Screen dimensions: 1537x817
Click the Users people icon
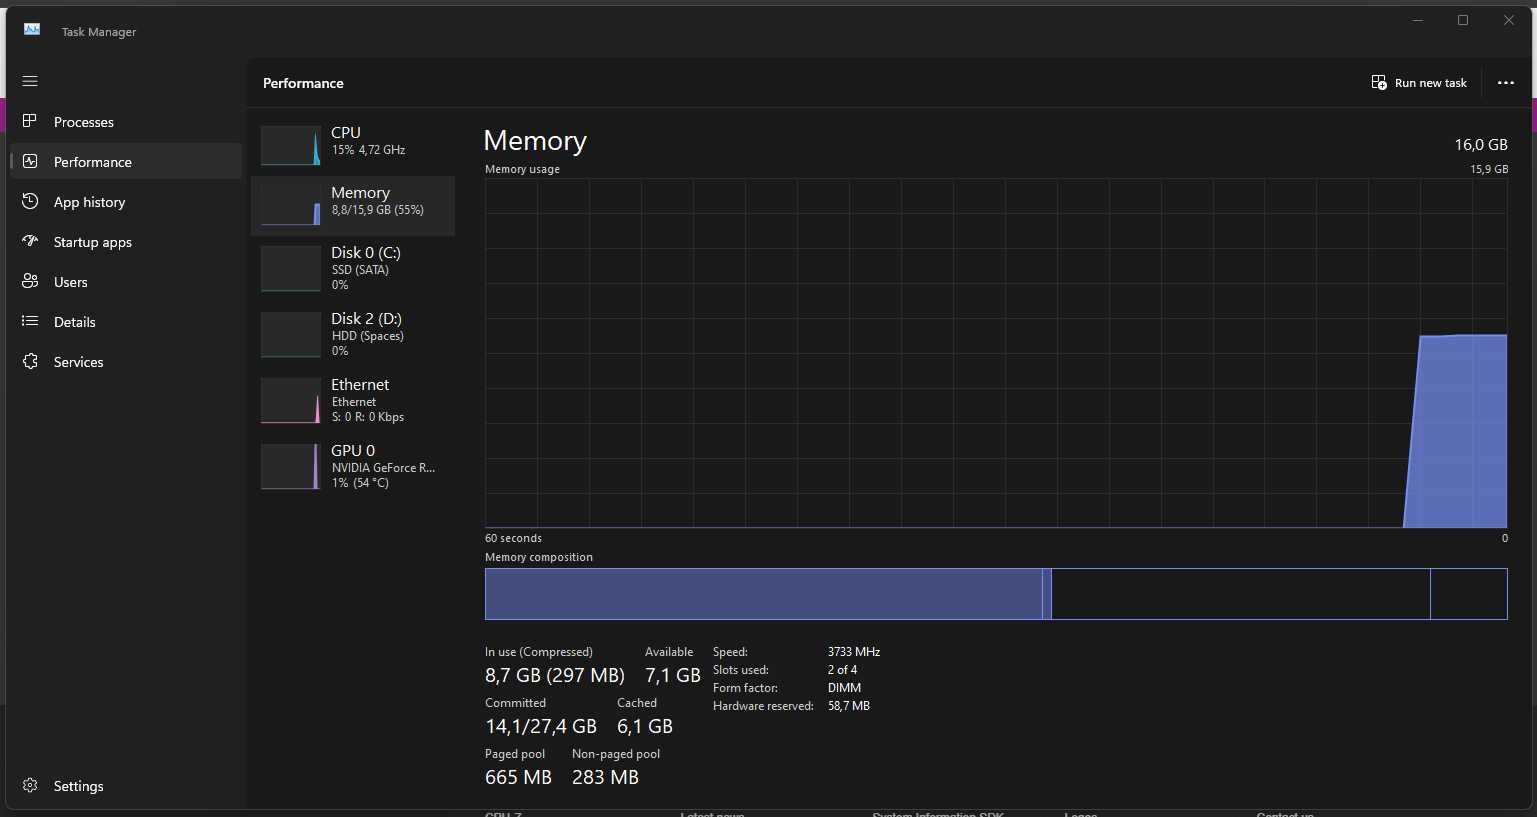coord(30,281)
